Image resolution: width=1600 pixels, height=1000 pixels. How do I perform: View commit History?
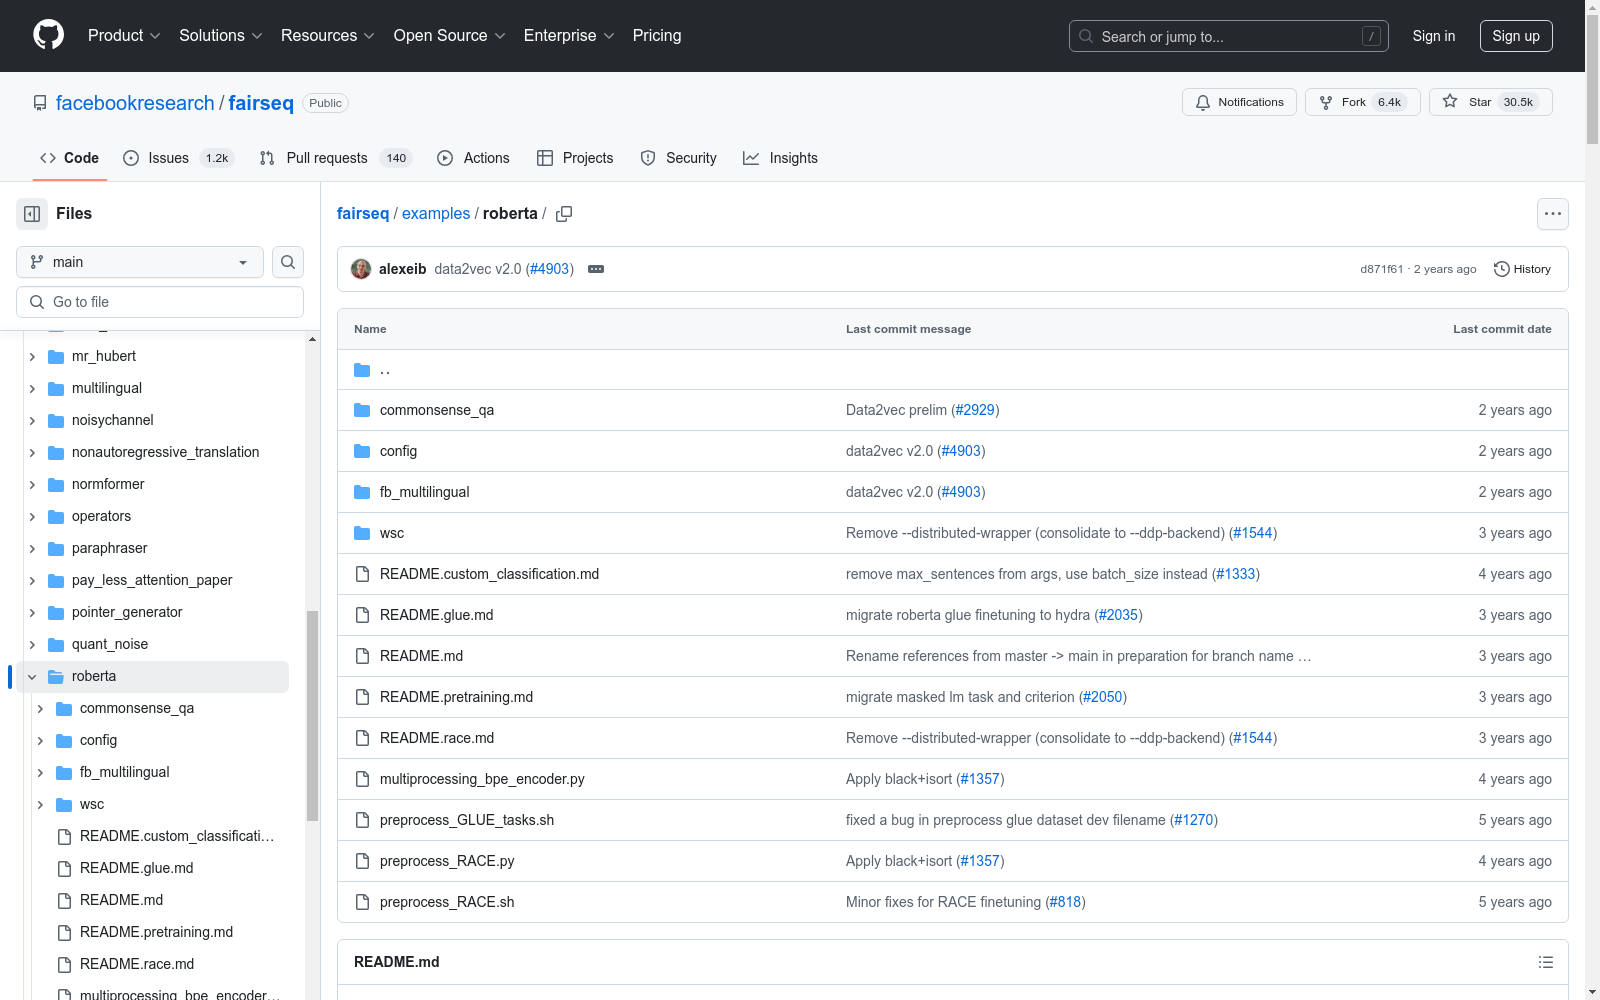(1522, 269)
